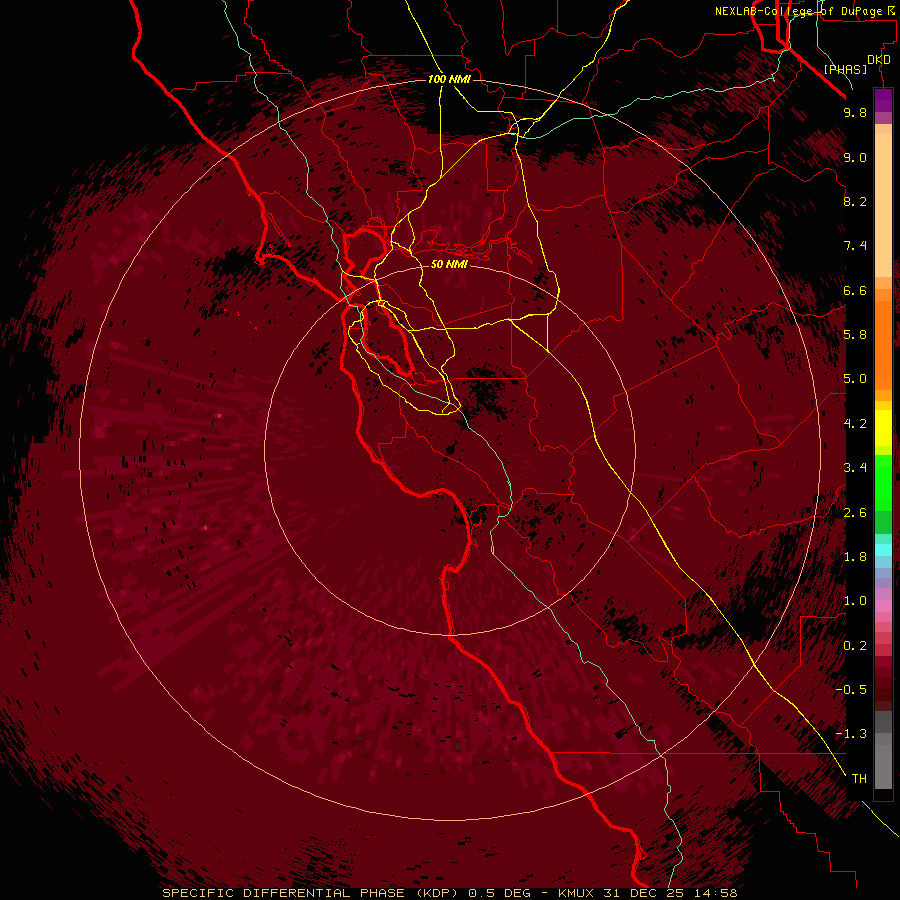Pick the pink swatch in the color bar

[x=883, y=606]
